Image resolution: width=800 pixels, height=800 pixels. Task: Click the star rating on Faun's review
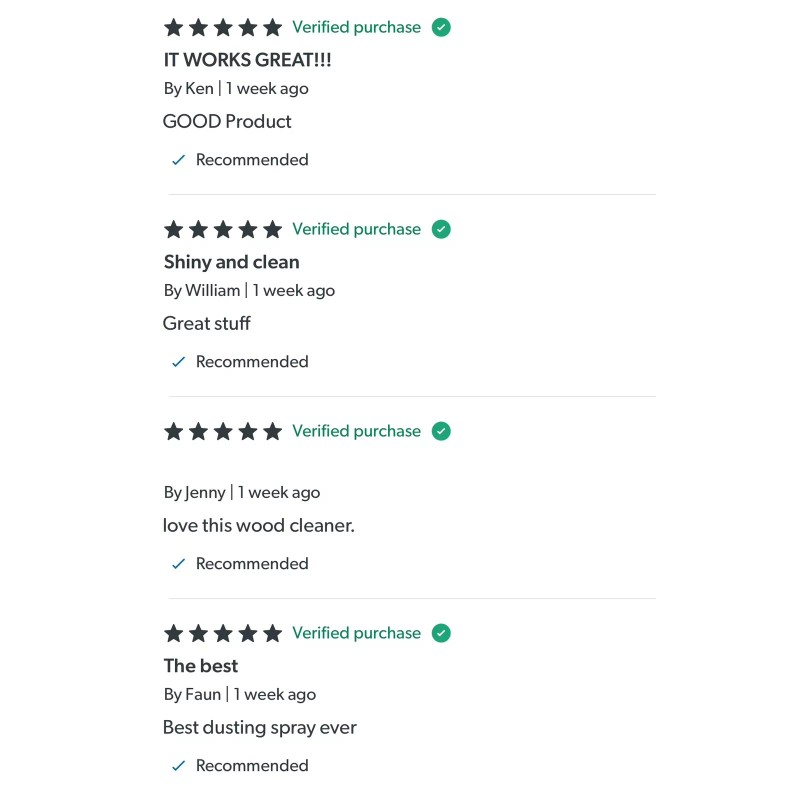pos(223,634)
